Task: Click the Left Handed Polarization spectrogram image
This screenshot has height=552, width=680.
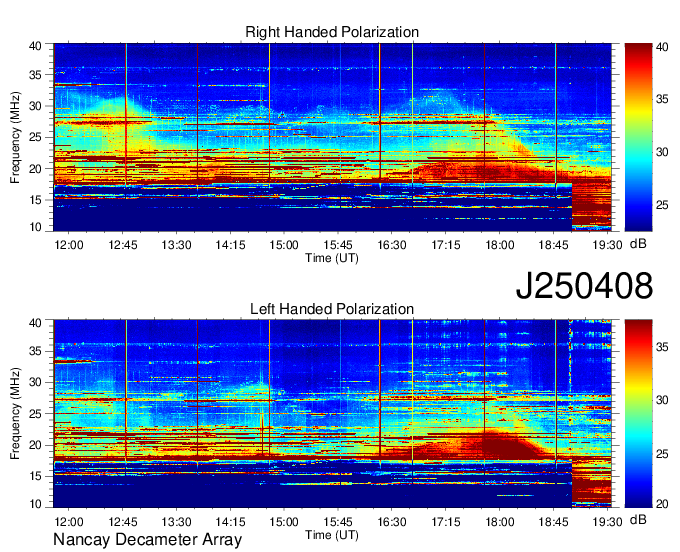Action: pos(332,414)
